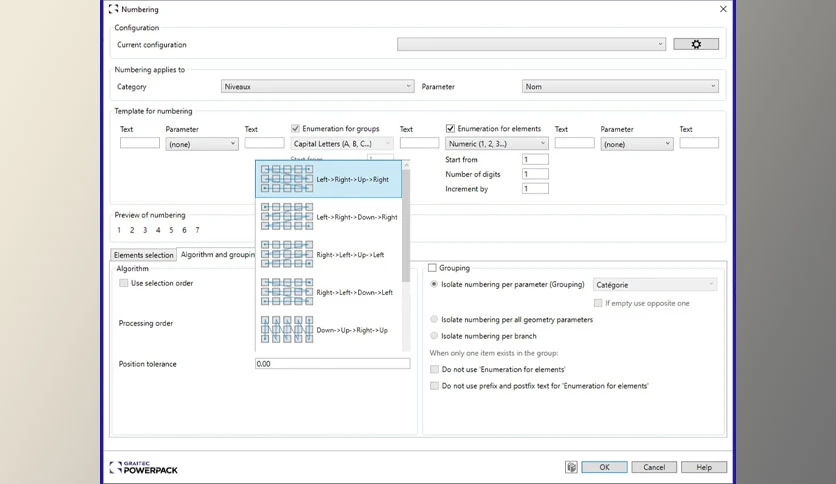The height and width of the screenshot is (484, 836).
Task: Open Parameter dropdown showing Nom
Action: click(620, 86)
